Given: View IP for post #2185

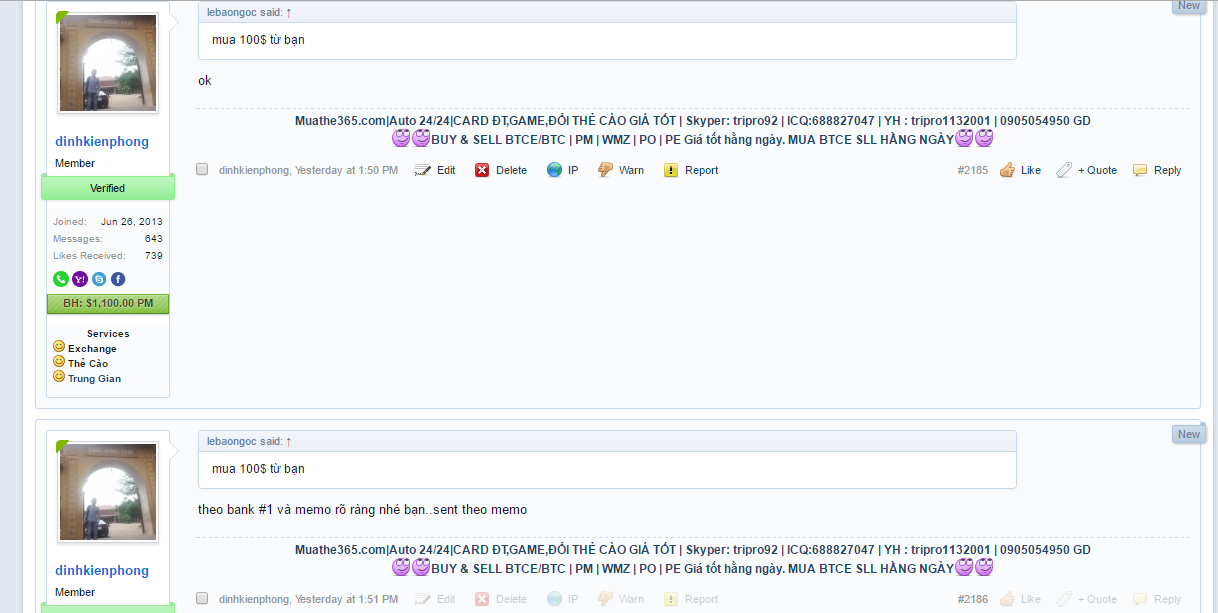Looking at the screenshot, I should [563, 170].
